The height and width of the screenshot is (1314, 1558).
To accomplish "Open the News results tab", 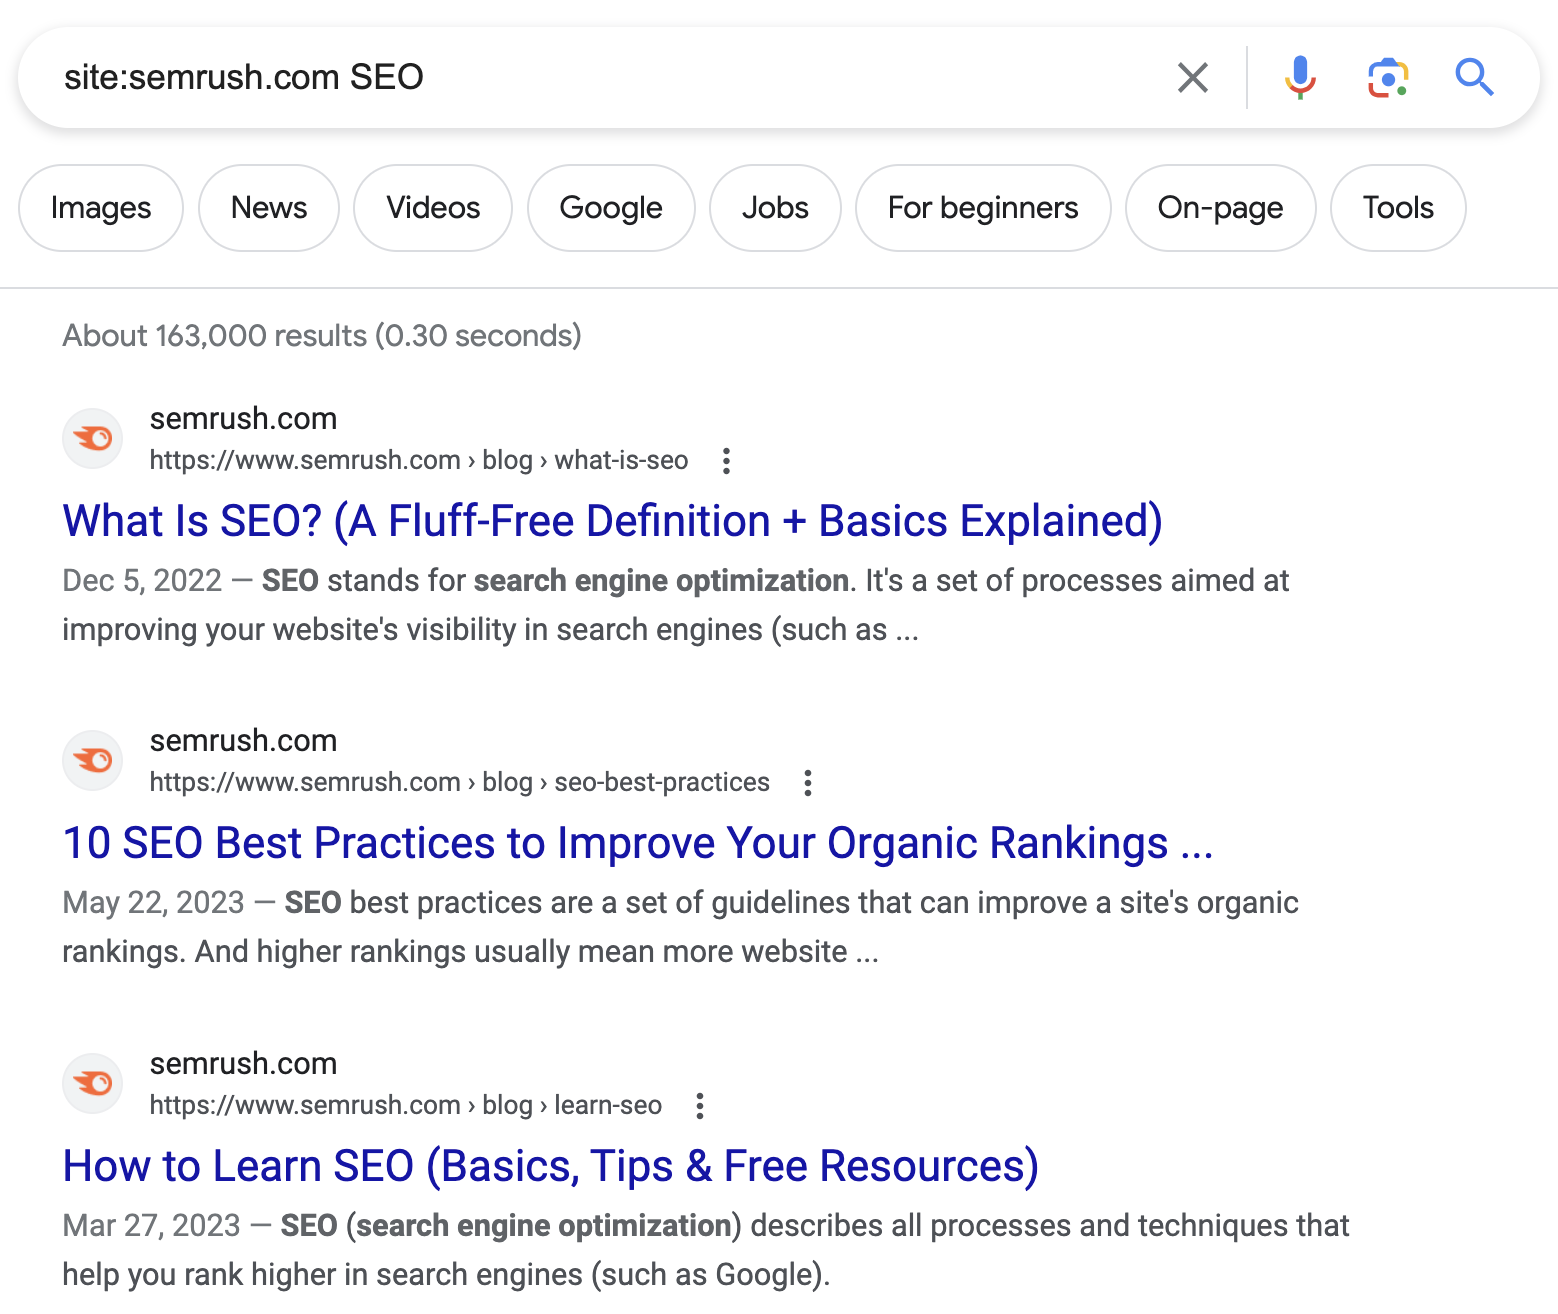I will (x=268, y=208).
